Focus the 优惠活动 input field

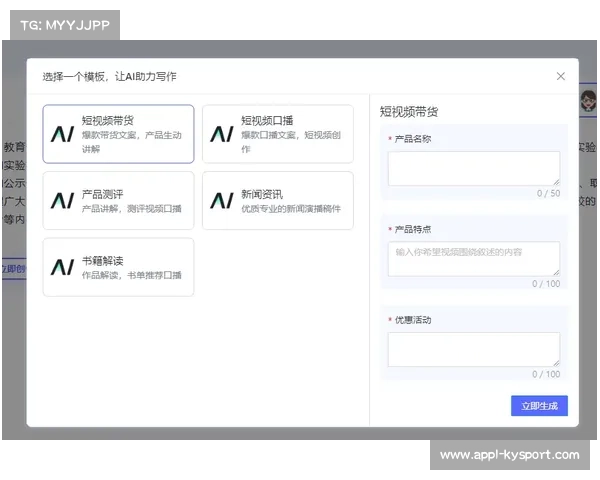pos(474,349)
